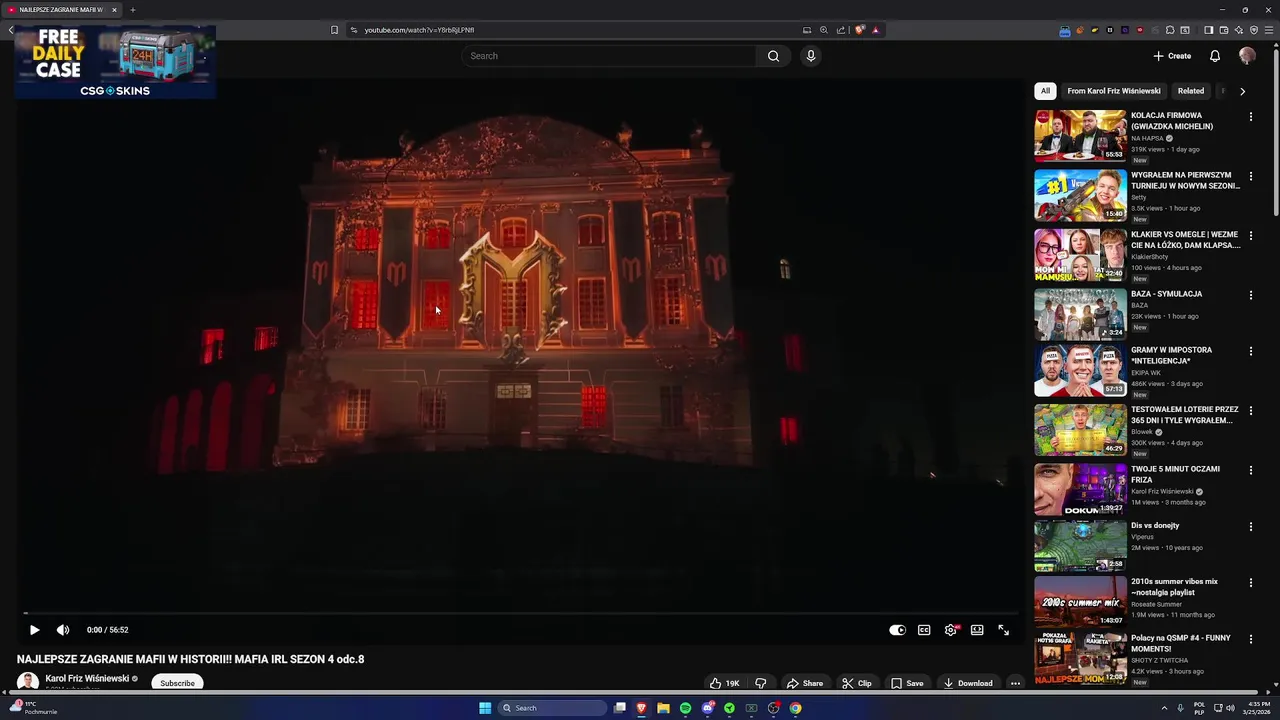The image size is (1280, 720).
Task: Open File Explorer from taskbar
Action: tap(663, 708)
